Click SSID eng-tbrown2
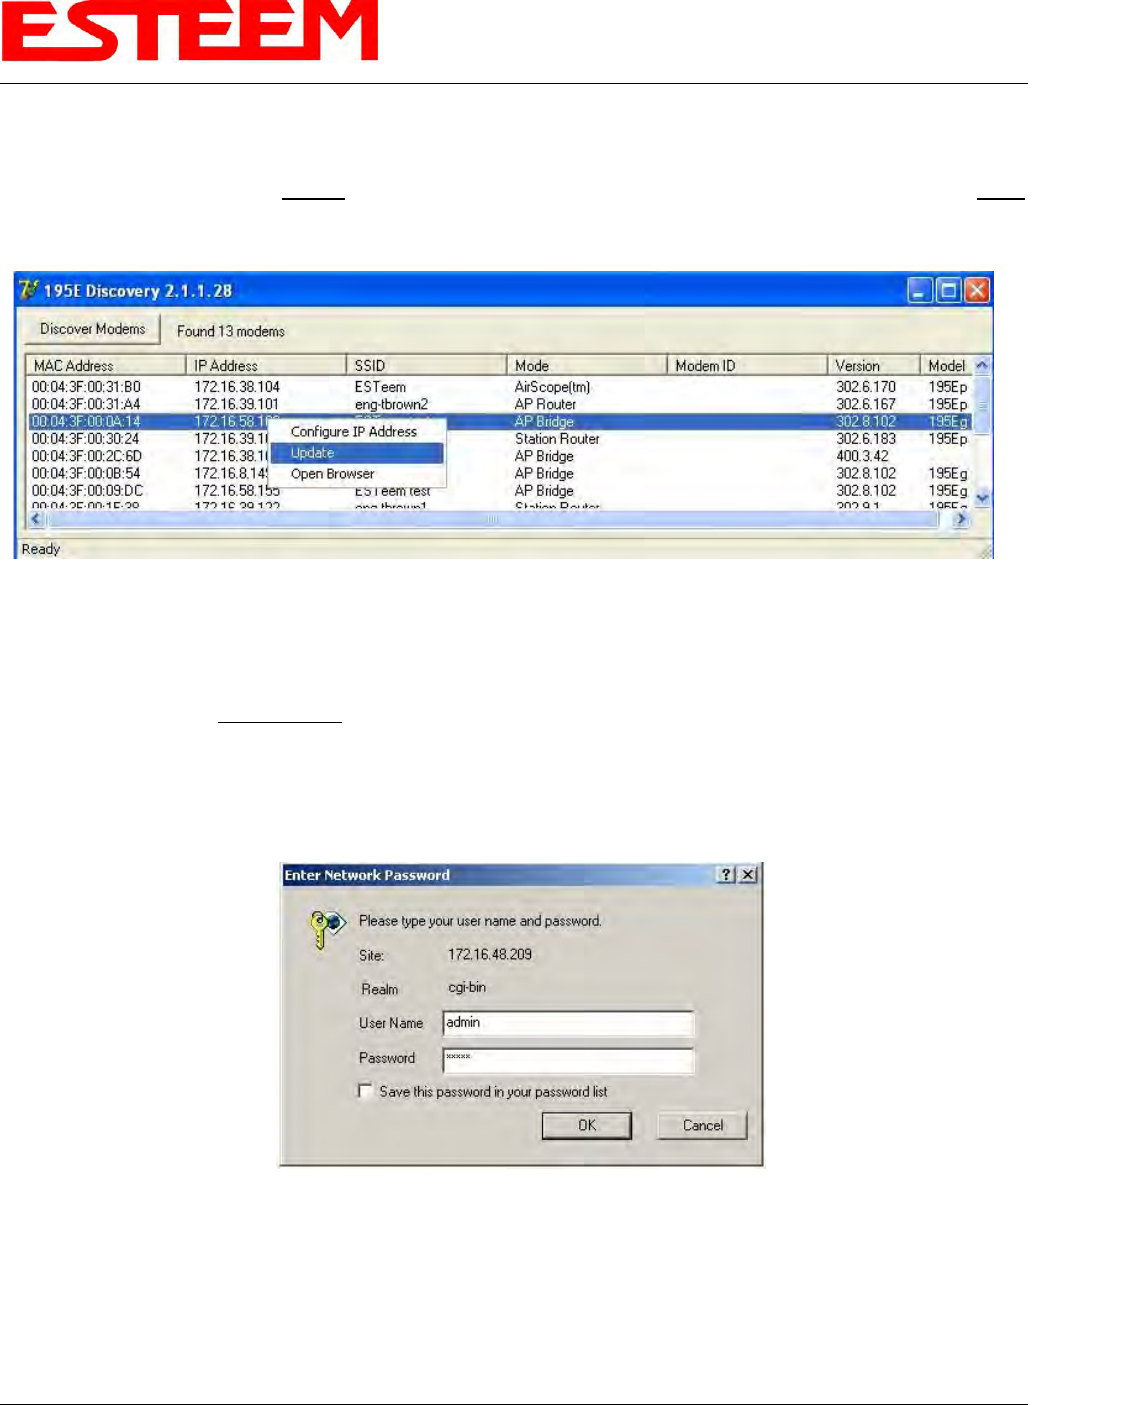Screen dimensions: 1126x1405 pyautogui.click(x=391, y=404)
